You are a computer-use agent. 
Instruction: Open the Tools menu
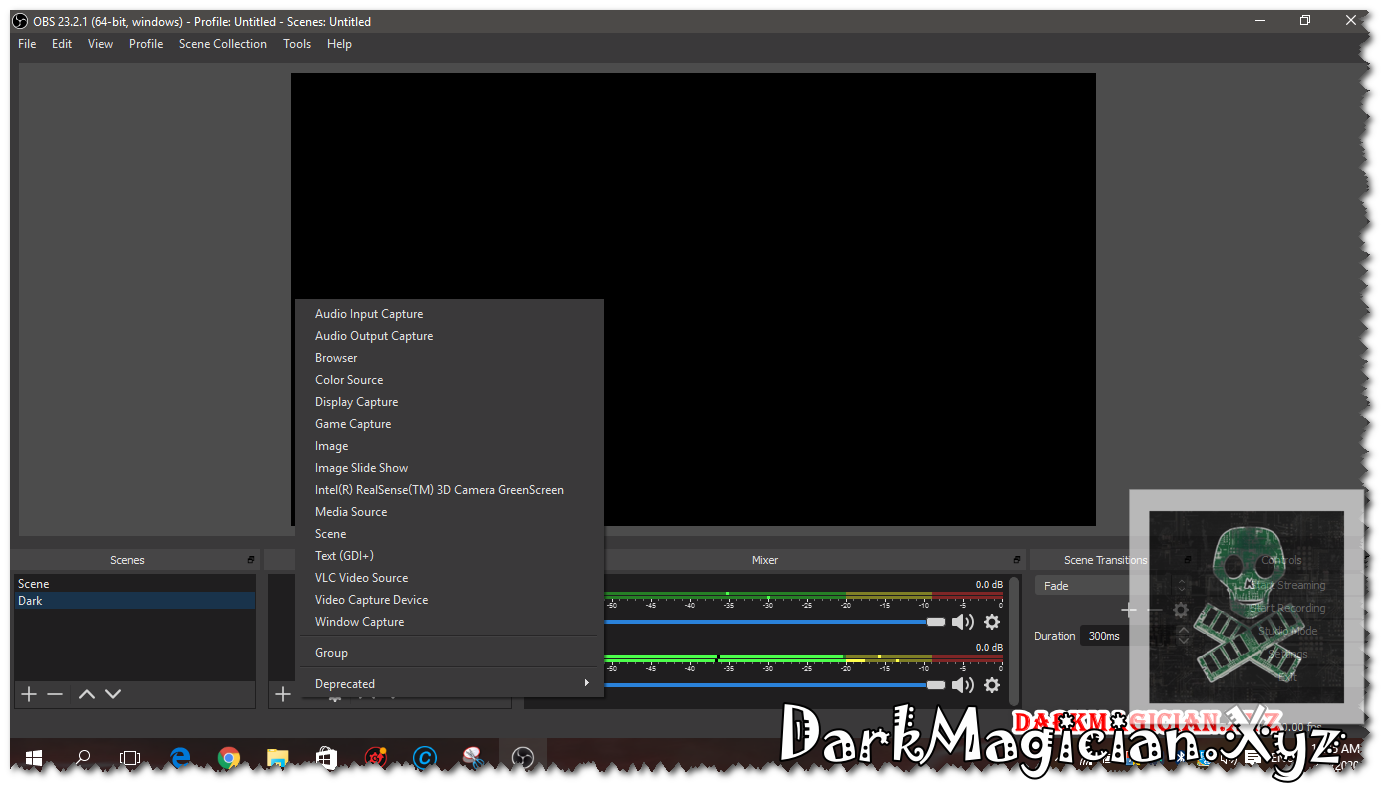(x=297, y=44)
